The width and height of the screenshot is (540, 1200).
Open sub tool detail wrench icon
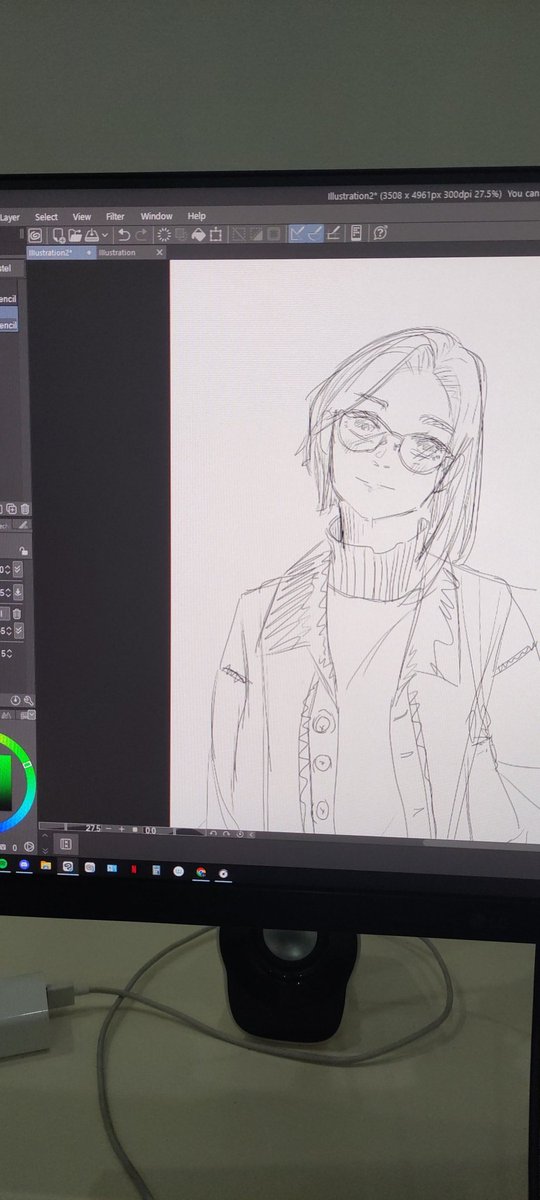(29, 700)
